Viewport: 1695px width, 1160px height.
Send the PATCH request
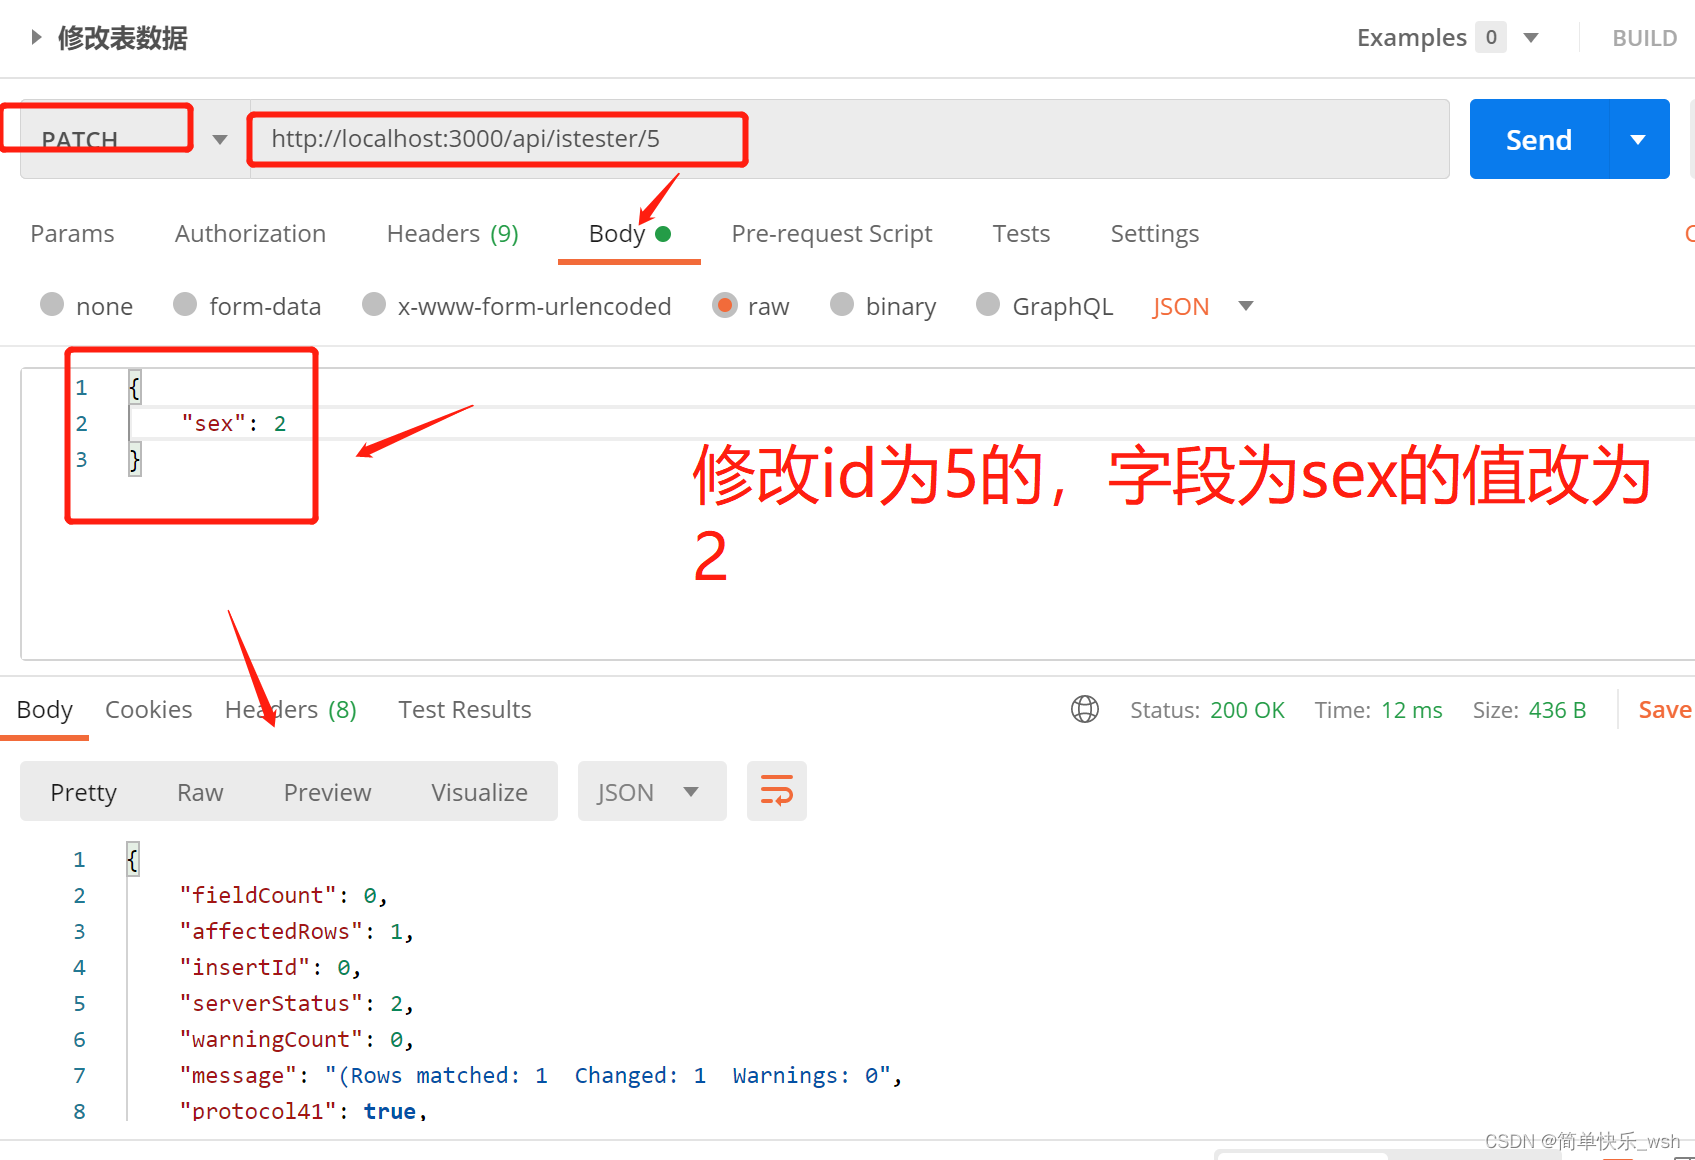point(1539,139)
